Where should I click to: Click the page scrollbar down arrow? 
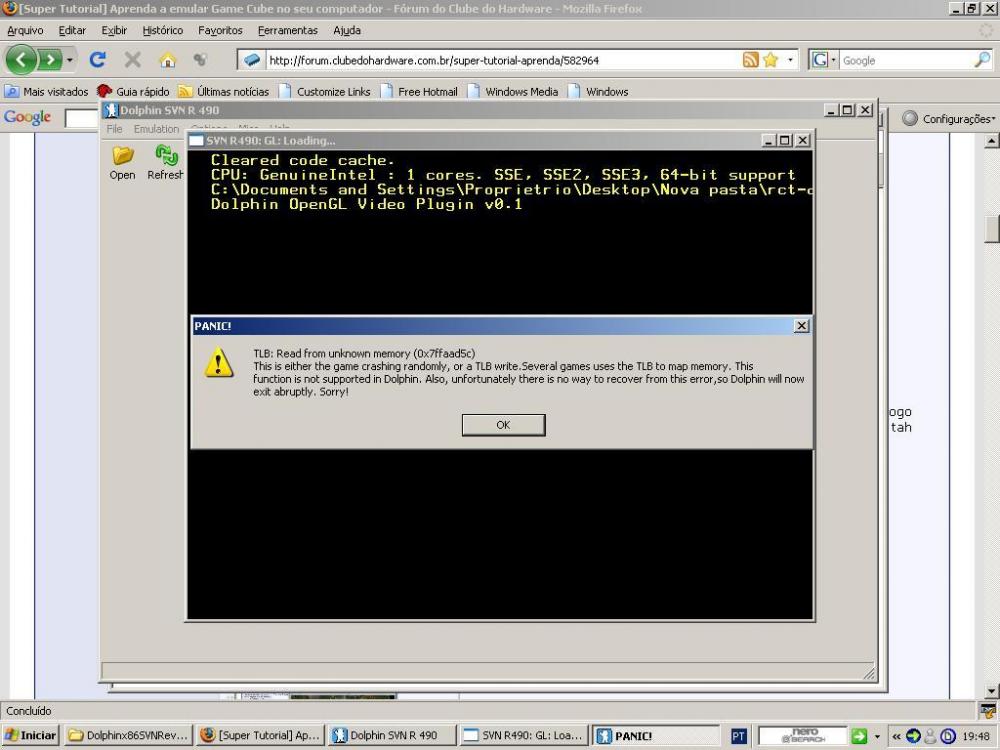pyautogui.click(x=992, y=691)
